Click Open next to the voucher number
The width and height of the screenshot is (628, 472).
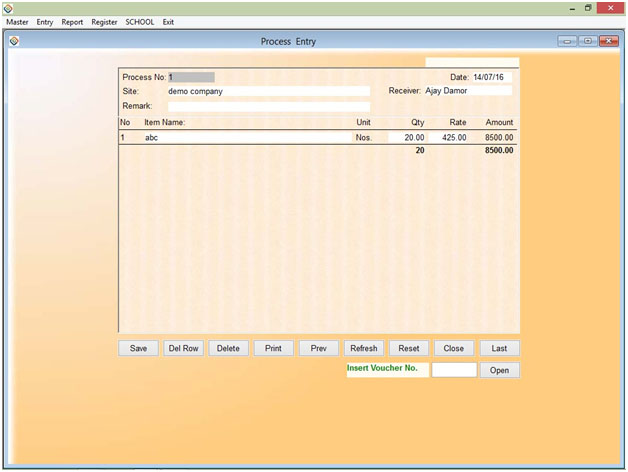pos(499,371)
